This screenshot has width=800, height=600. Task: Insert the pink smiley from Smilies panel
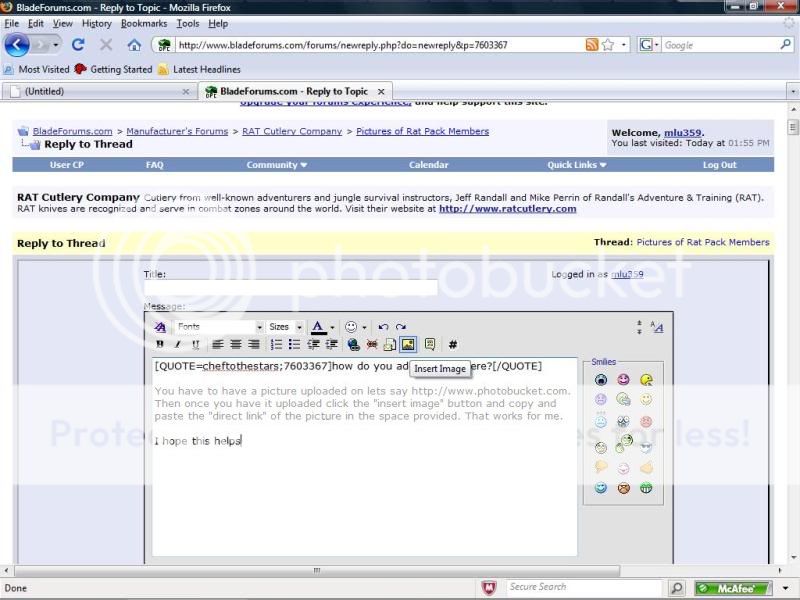[x=623, y=380]
